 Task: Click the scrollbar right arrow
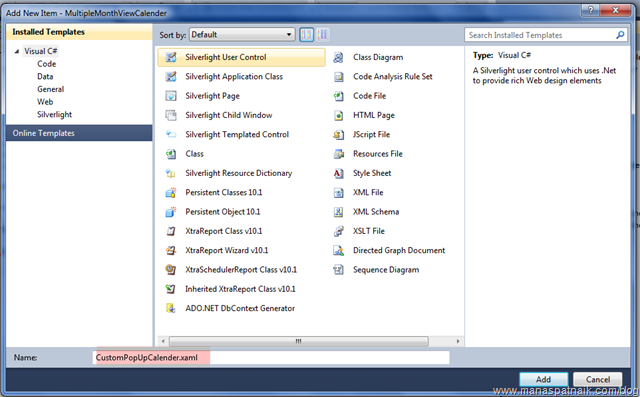coord(458,341)
